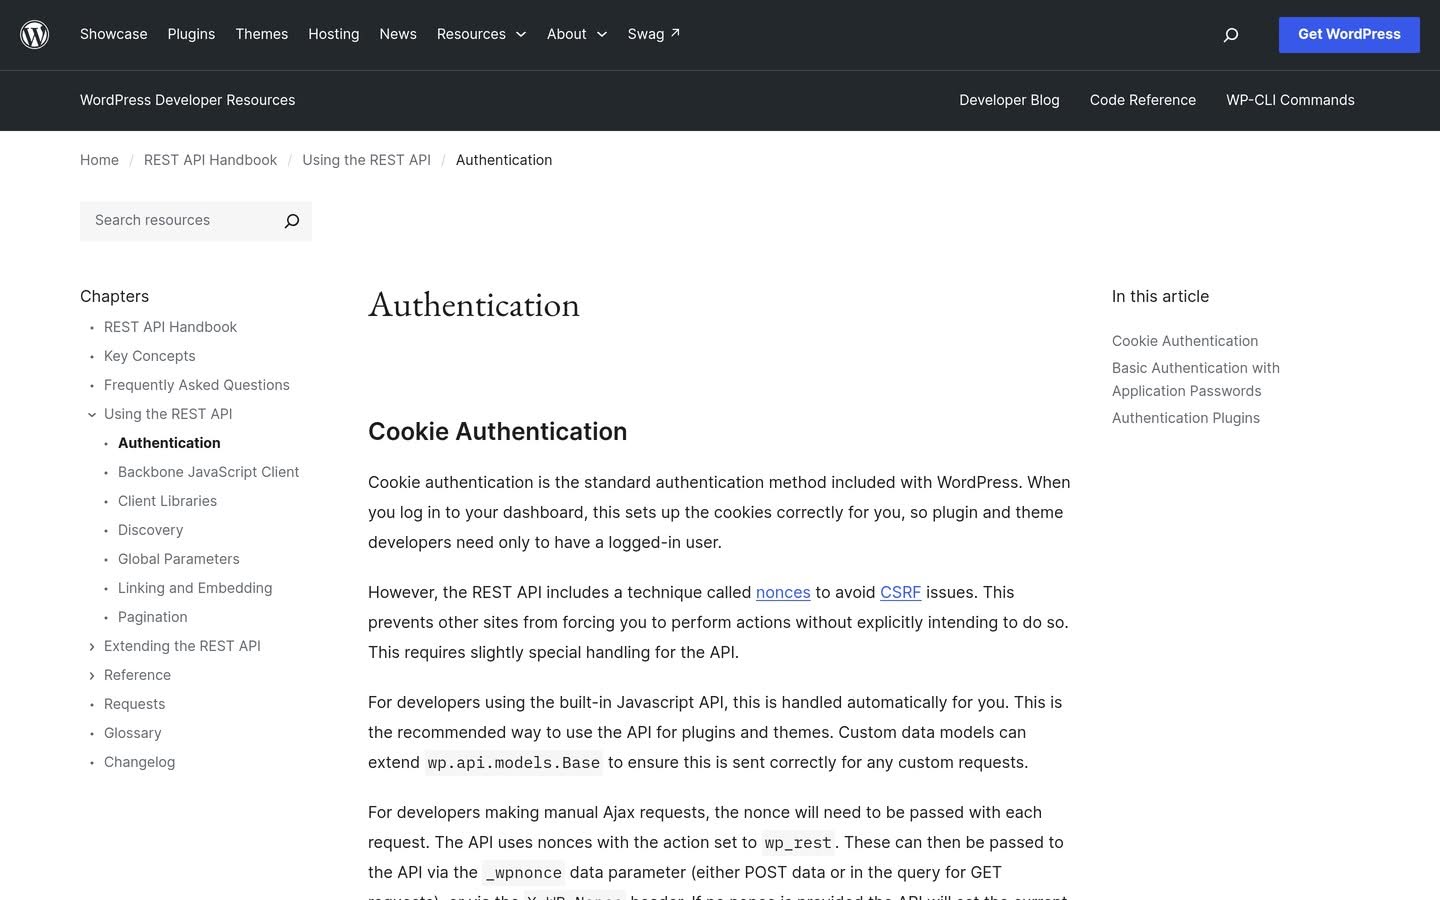1440x900 pixels.
Task: Click Using the REST API breadcrumb
Action: click(x=367, y=160)
